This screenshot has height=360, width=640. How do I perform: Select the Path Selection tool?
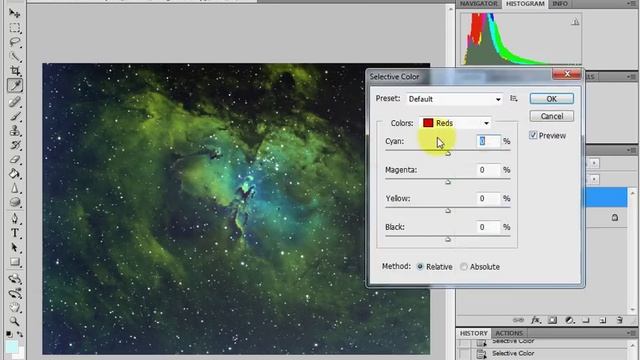coord(15,248)
